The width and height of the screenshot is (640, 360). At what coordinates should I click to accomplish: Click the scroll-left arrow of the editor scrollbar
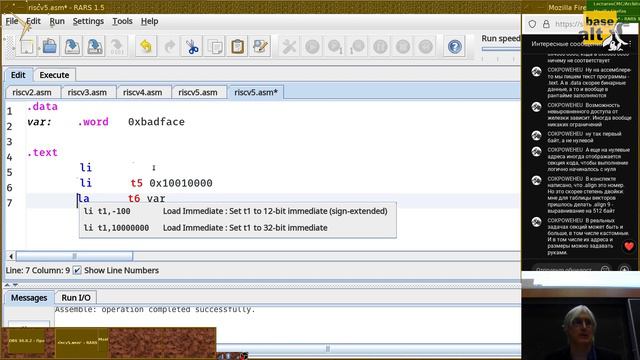click(11, 256)
